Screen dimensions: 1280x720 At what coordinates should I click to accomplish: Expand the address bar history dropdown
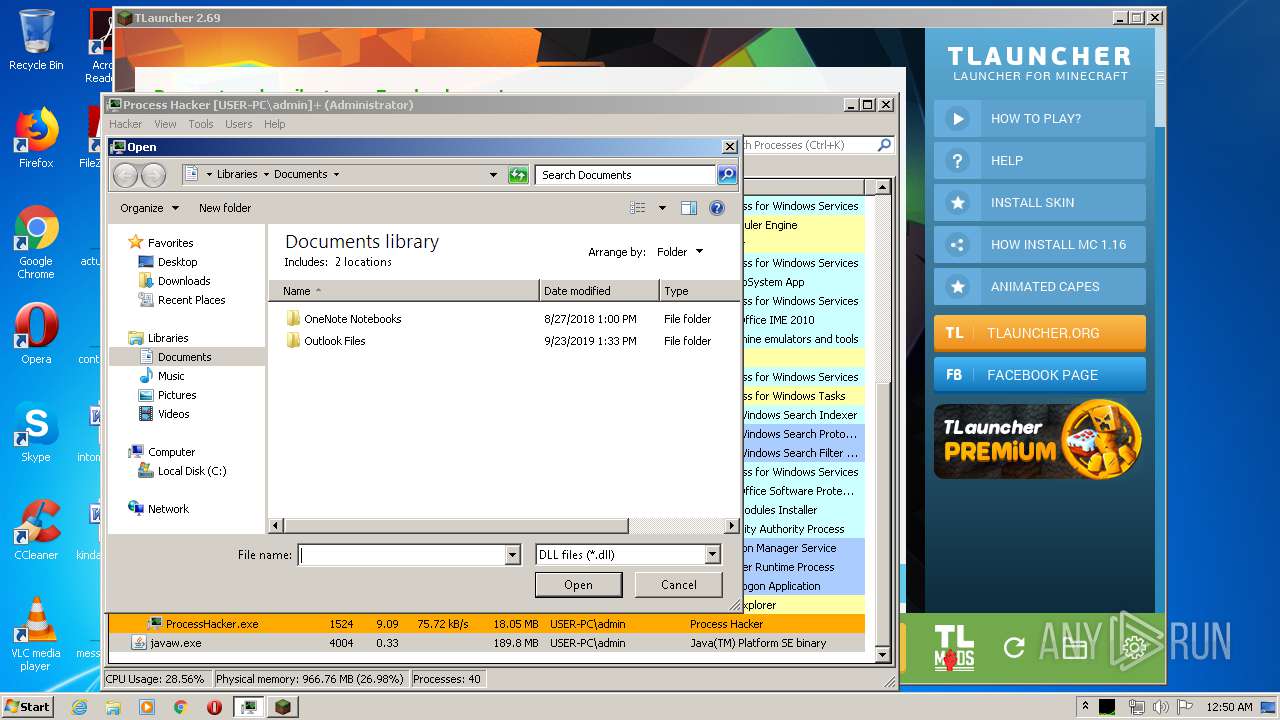pyautogui.click(x=493, y=175)
